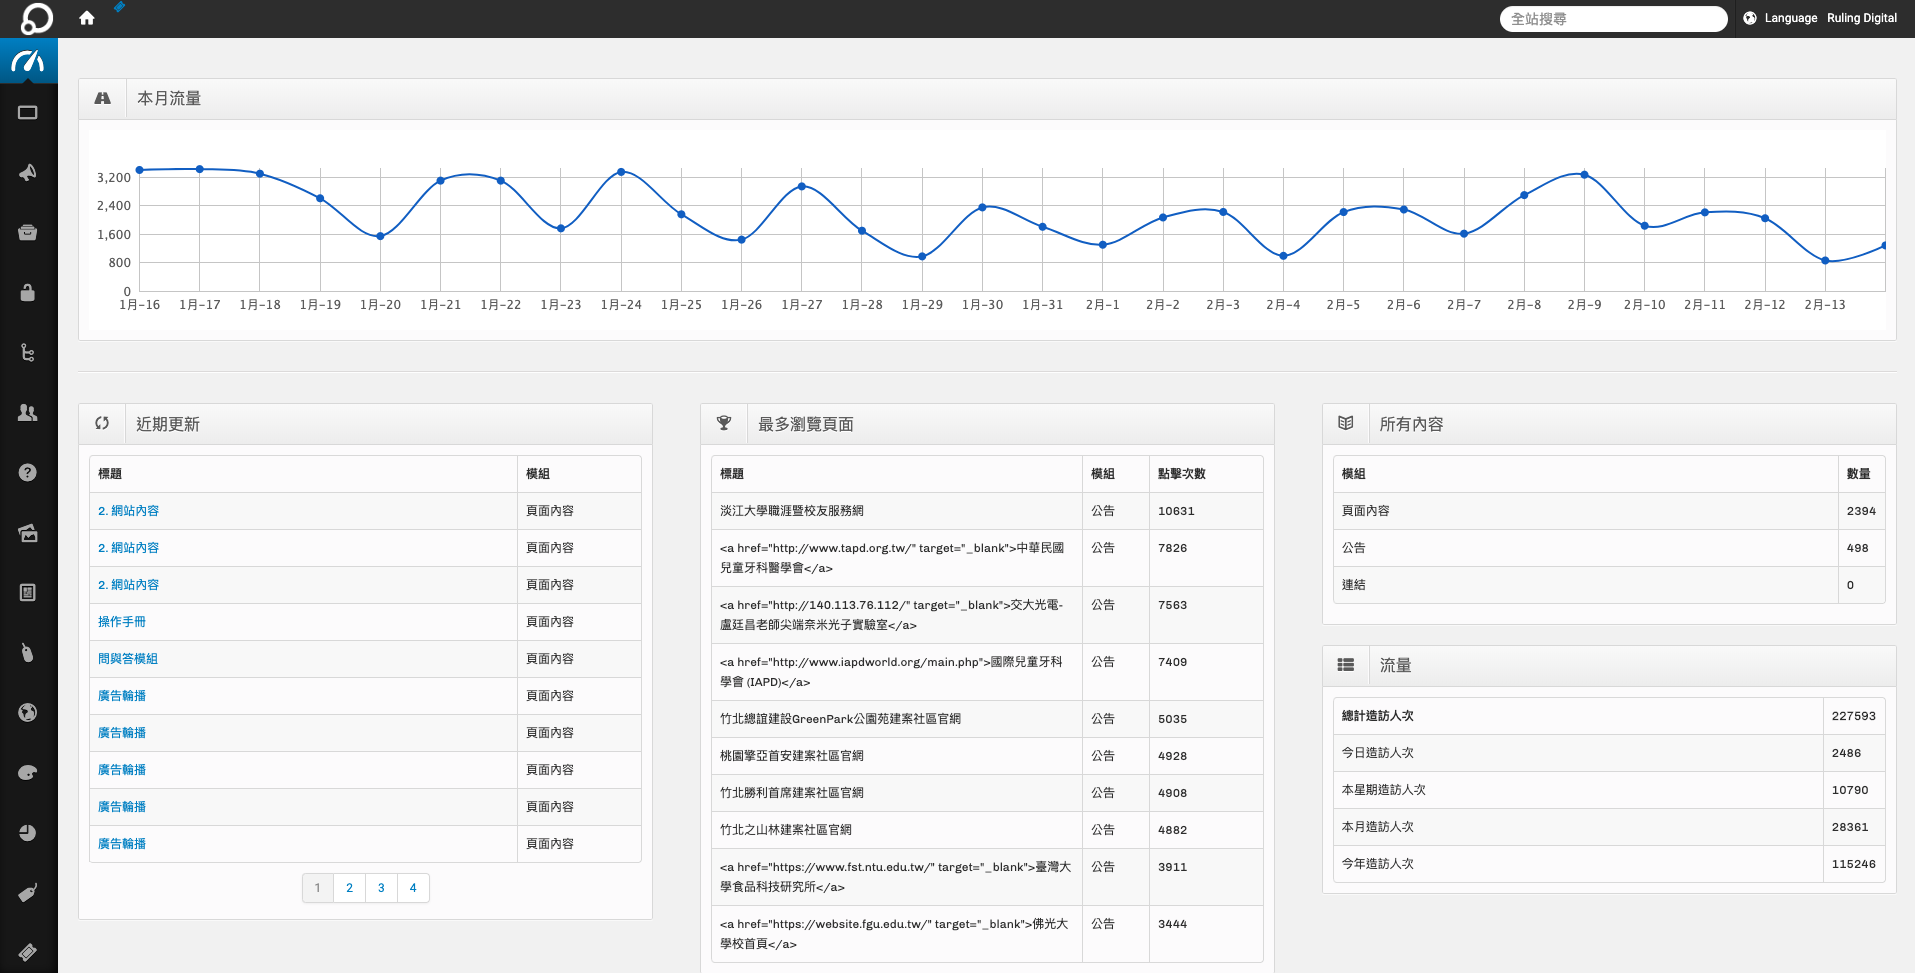Viewport: 1915px width, 973px height.
Task: Go to page 2 of recent updates
Action: [349, 888]
